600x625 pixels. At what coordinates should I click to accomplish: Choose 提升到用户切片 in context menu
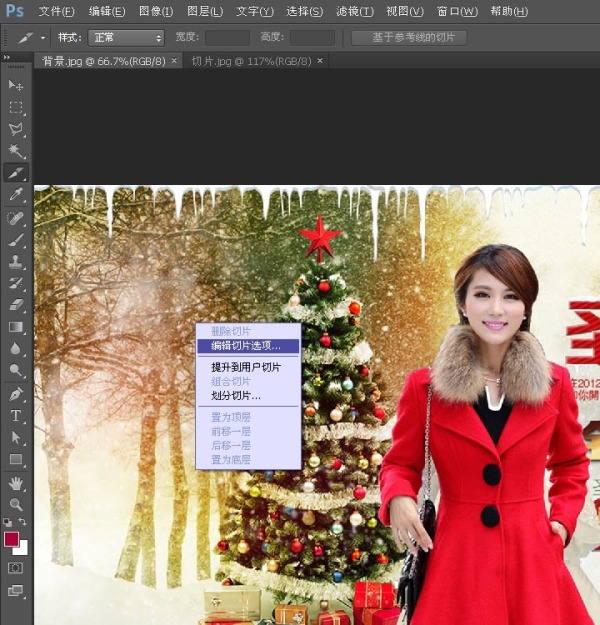[248, 367]
